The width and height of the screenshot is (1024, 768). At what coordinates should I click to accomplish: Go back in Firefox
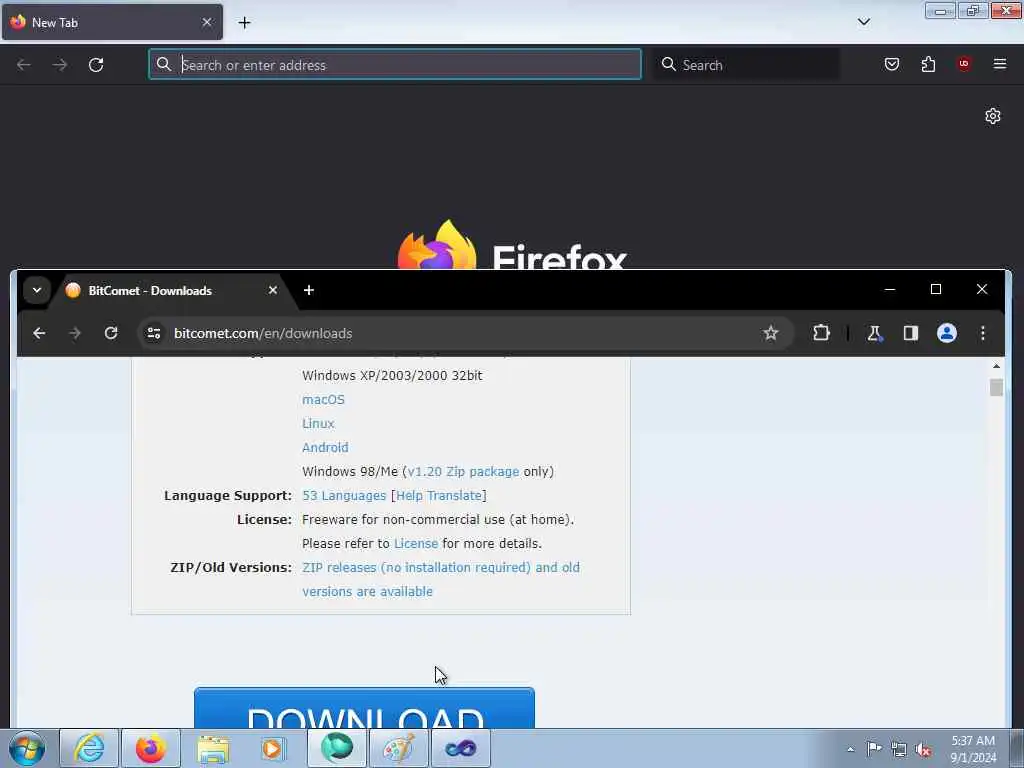(x=24, y=65)
